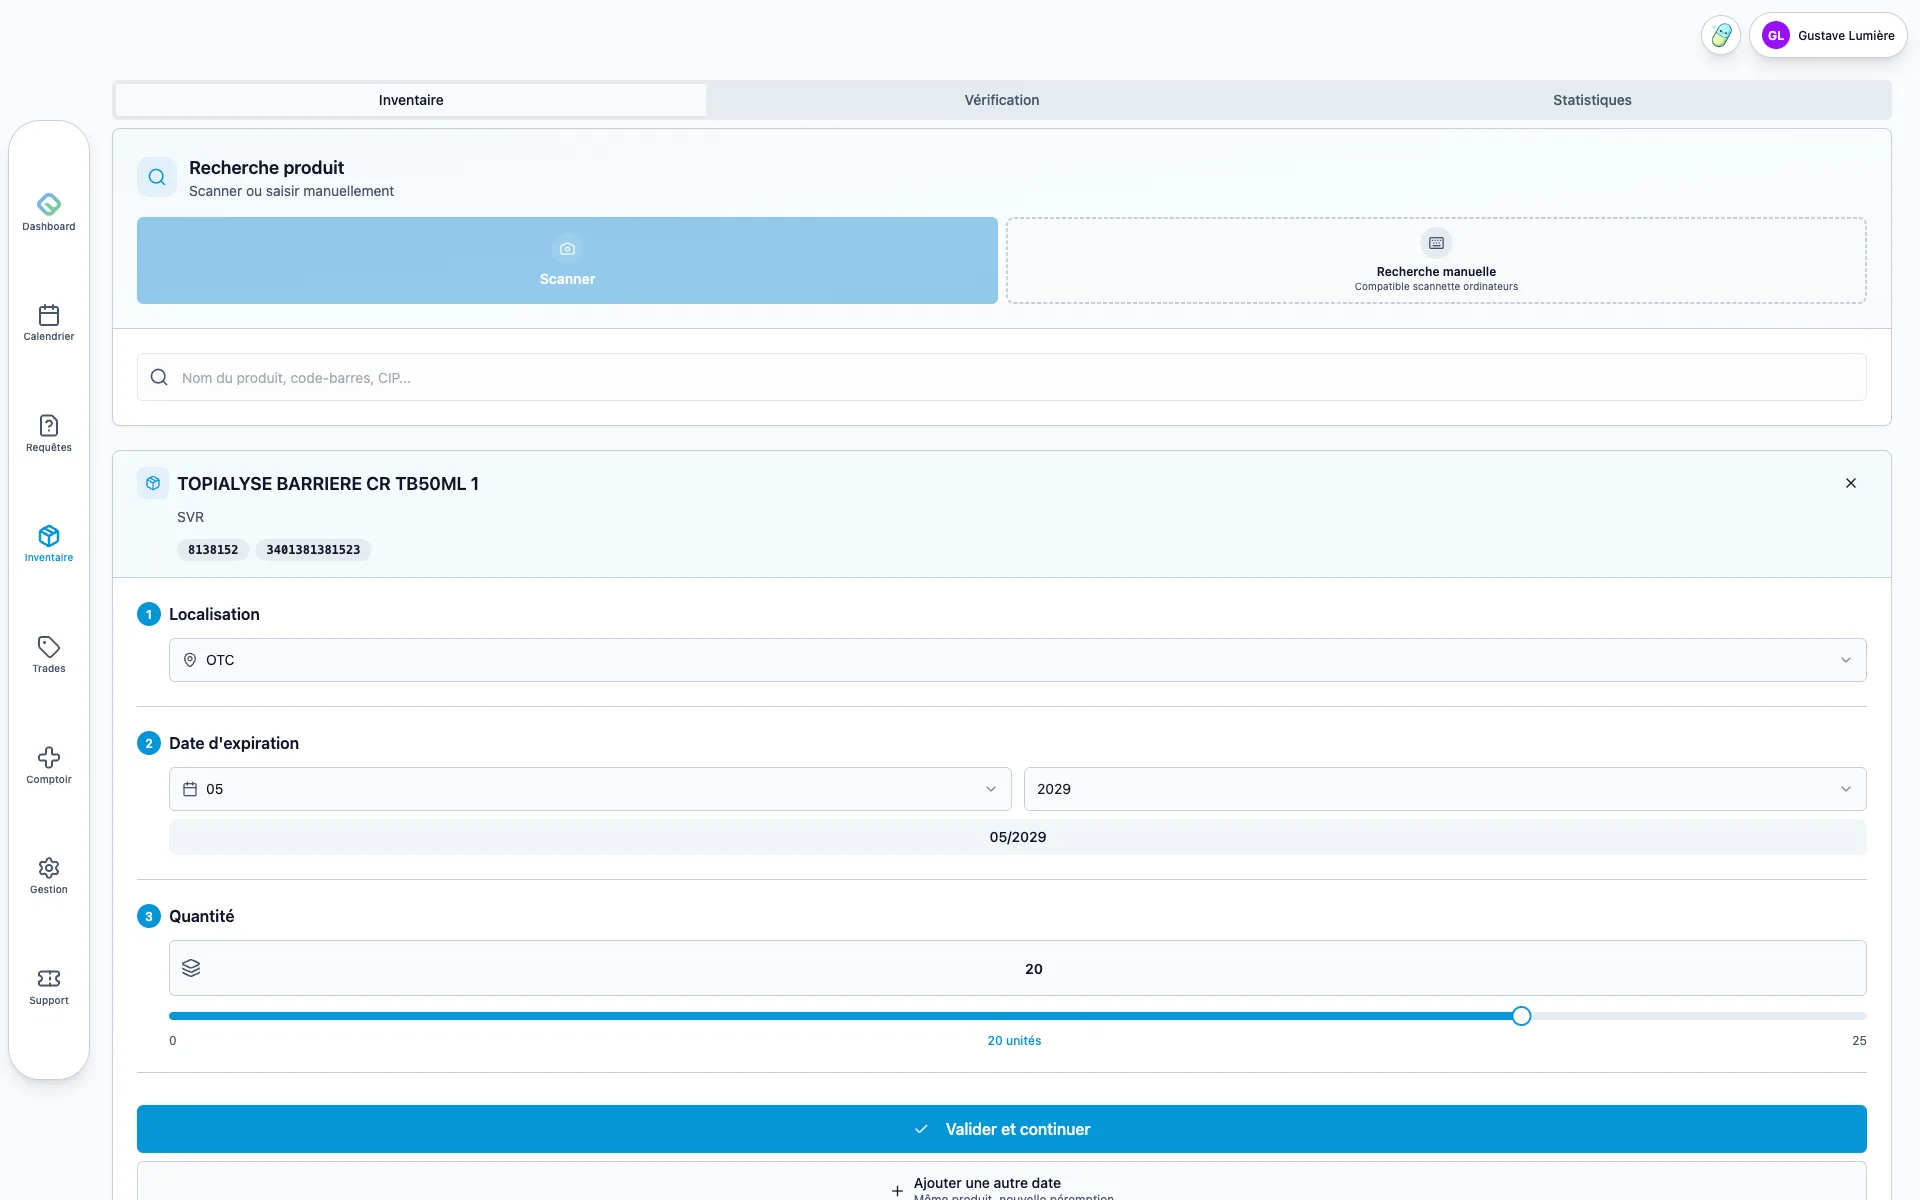Close the TOPIALYSE product card
The height and width of the screenshot is (1200, 1920).
pos(1850,483)
